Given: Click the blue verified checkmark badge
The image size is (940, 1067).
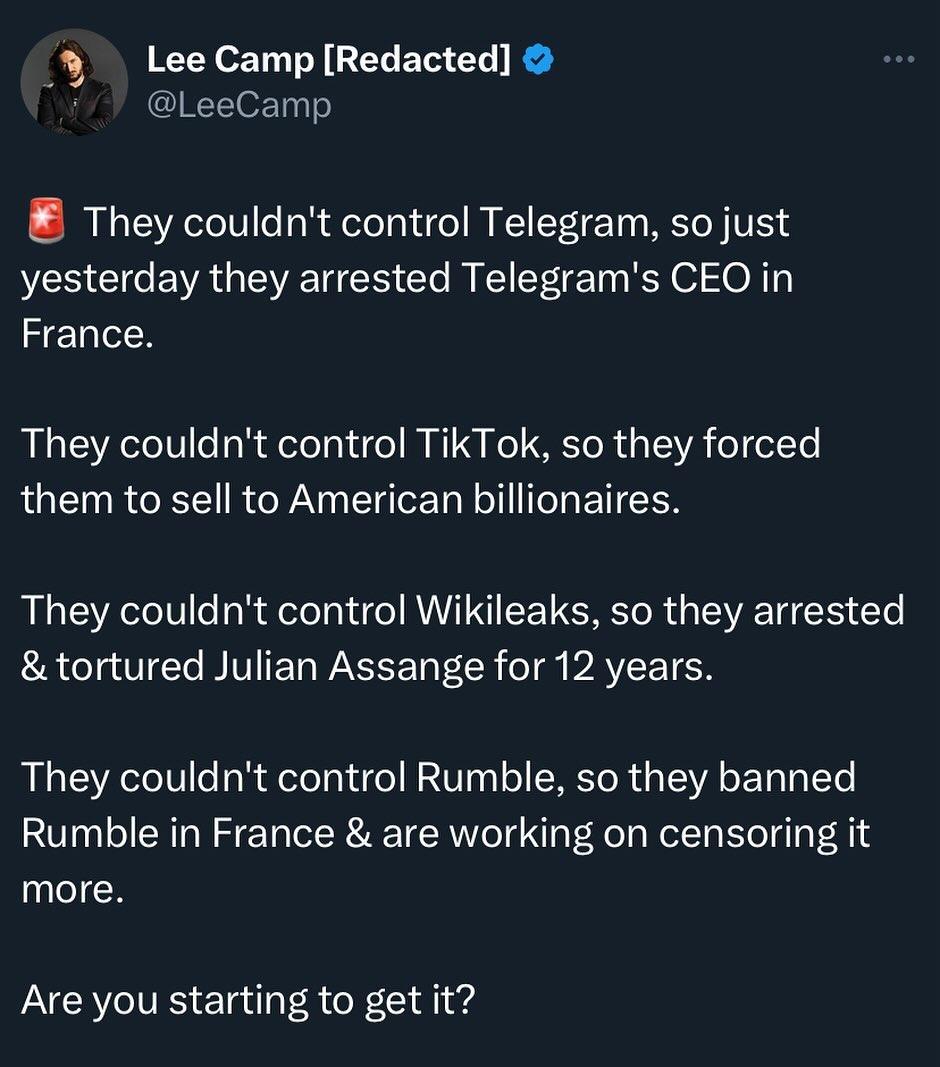Looking at the screenshot, I should (x=539, y=61).
